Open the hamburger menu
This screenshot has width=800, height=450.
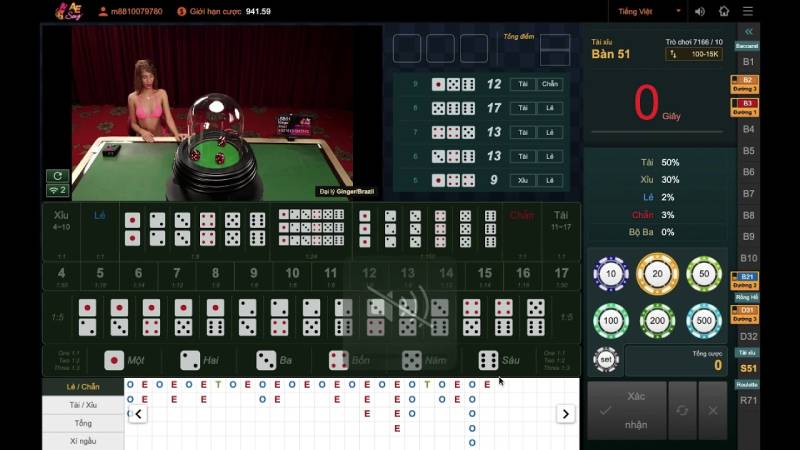tap(748, 12)
